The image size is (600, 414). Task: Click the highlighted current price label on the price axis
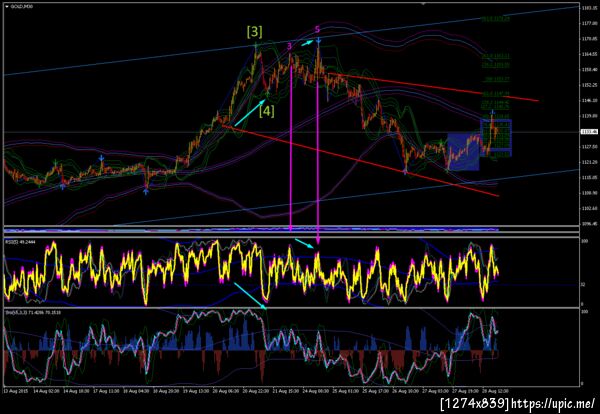coord(587,132)
